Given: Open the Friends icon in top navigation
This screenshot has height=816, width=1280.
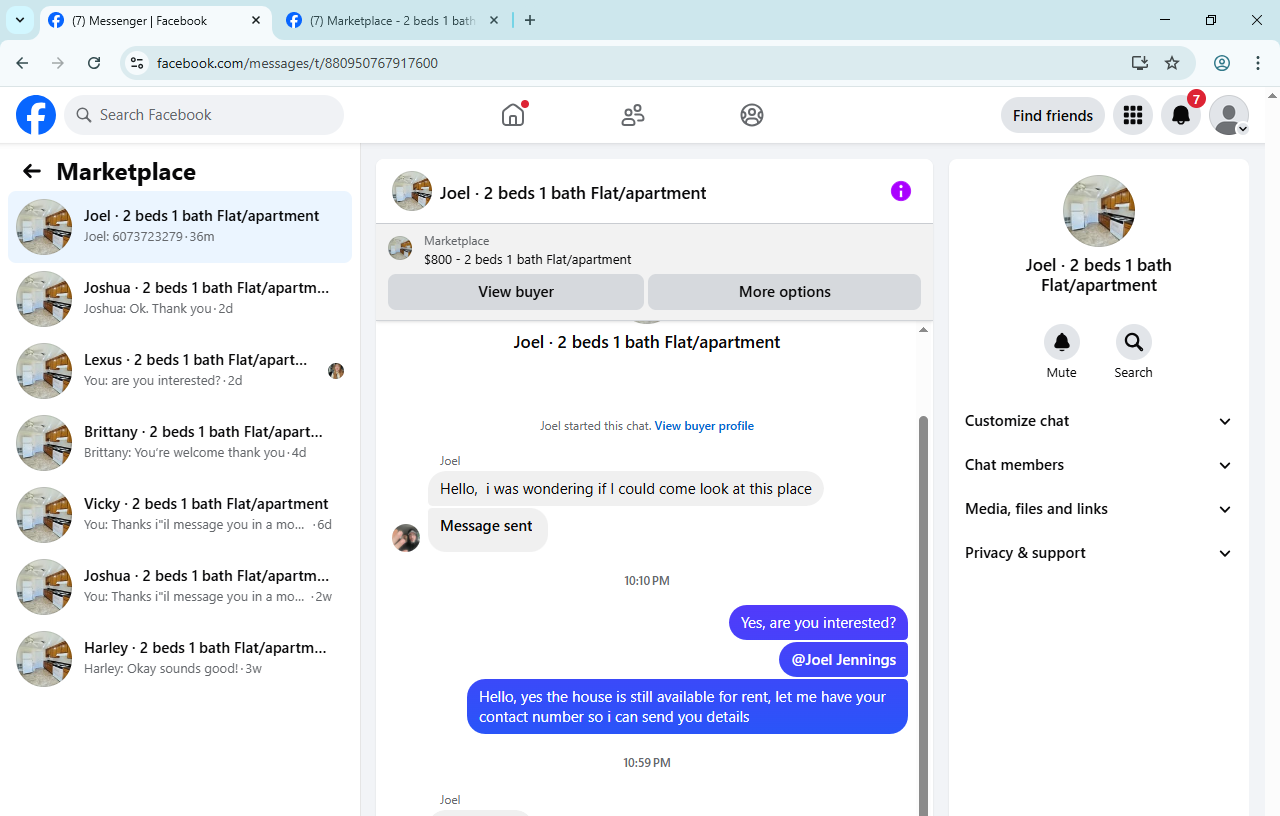Looking at the screenshot, I should pos(633,115).
